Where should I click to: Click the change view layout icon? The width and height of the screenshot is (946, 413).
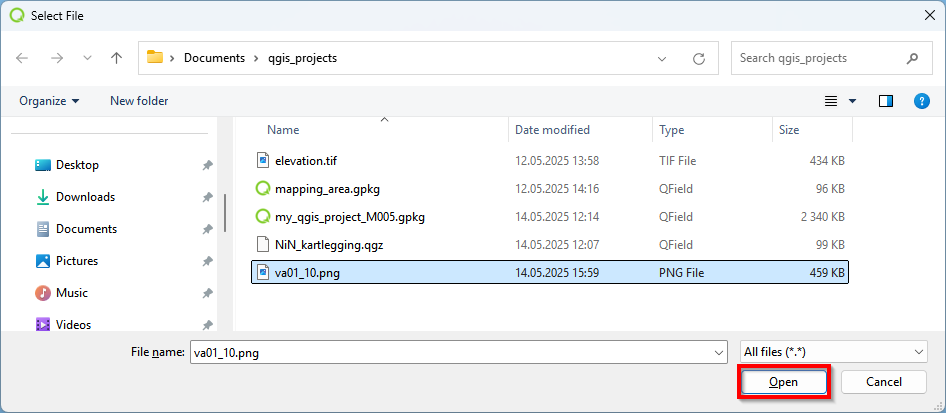pyautogui.click(x=831, y=101)
